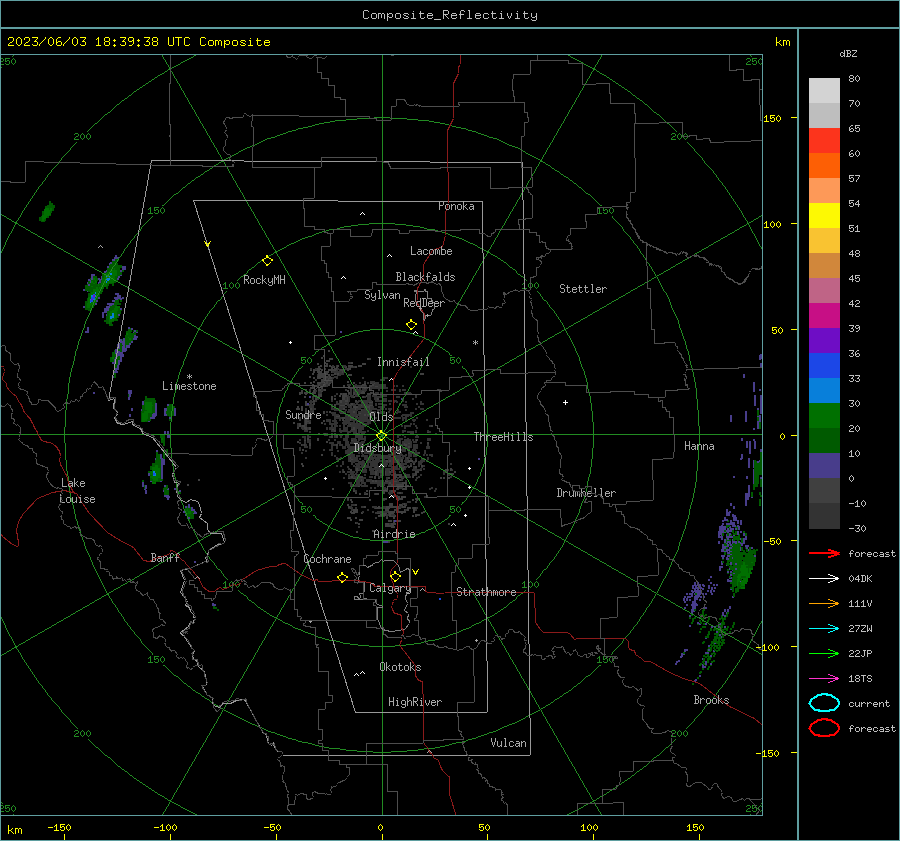900x841 pixels.
Task: Click the -100 tick on bottom km axis
Action: point(165,828)
